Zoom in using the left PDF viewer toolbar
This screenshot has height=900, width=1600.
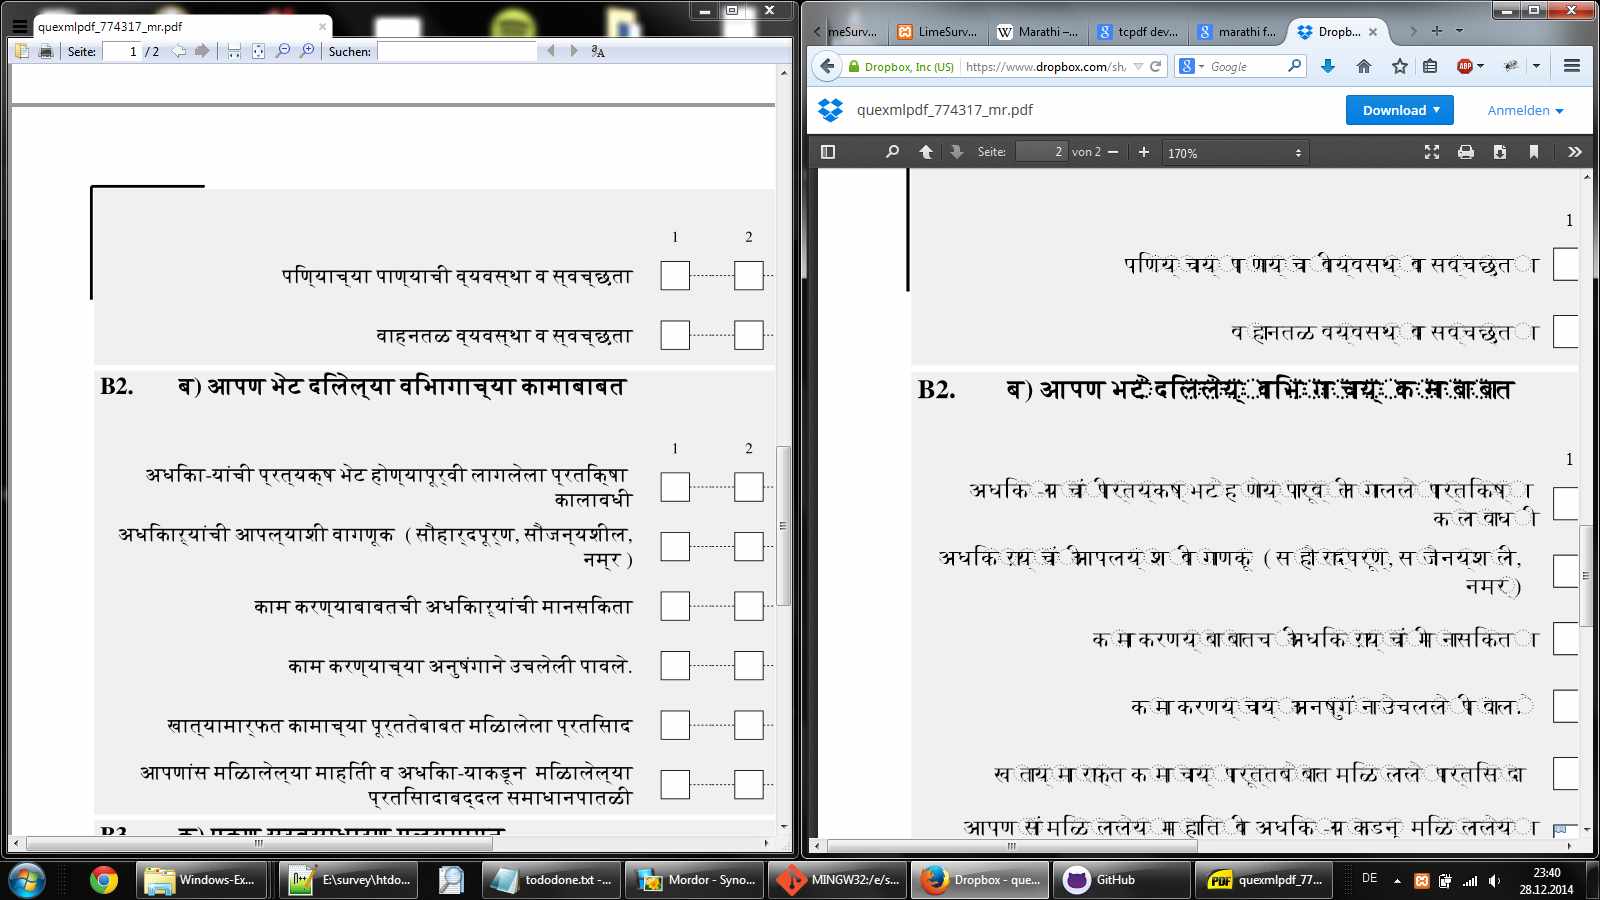pyautogui.click(x=307, y=51)
